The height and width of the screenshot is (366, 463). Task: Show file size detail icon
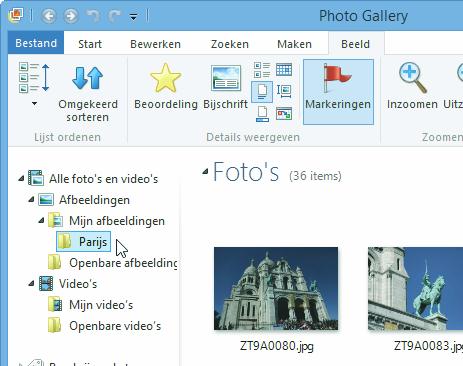click(262, 114)
